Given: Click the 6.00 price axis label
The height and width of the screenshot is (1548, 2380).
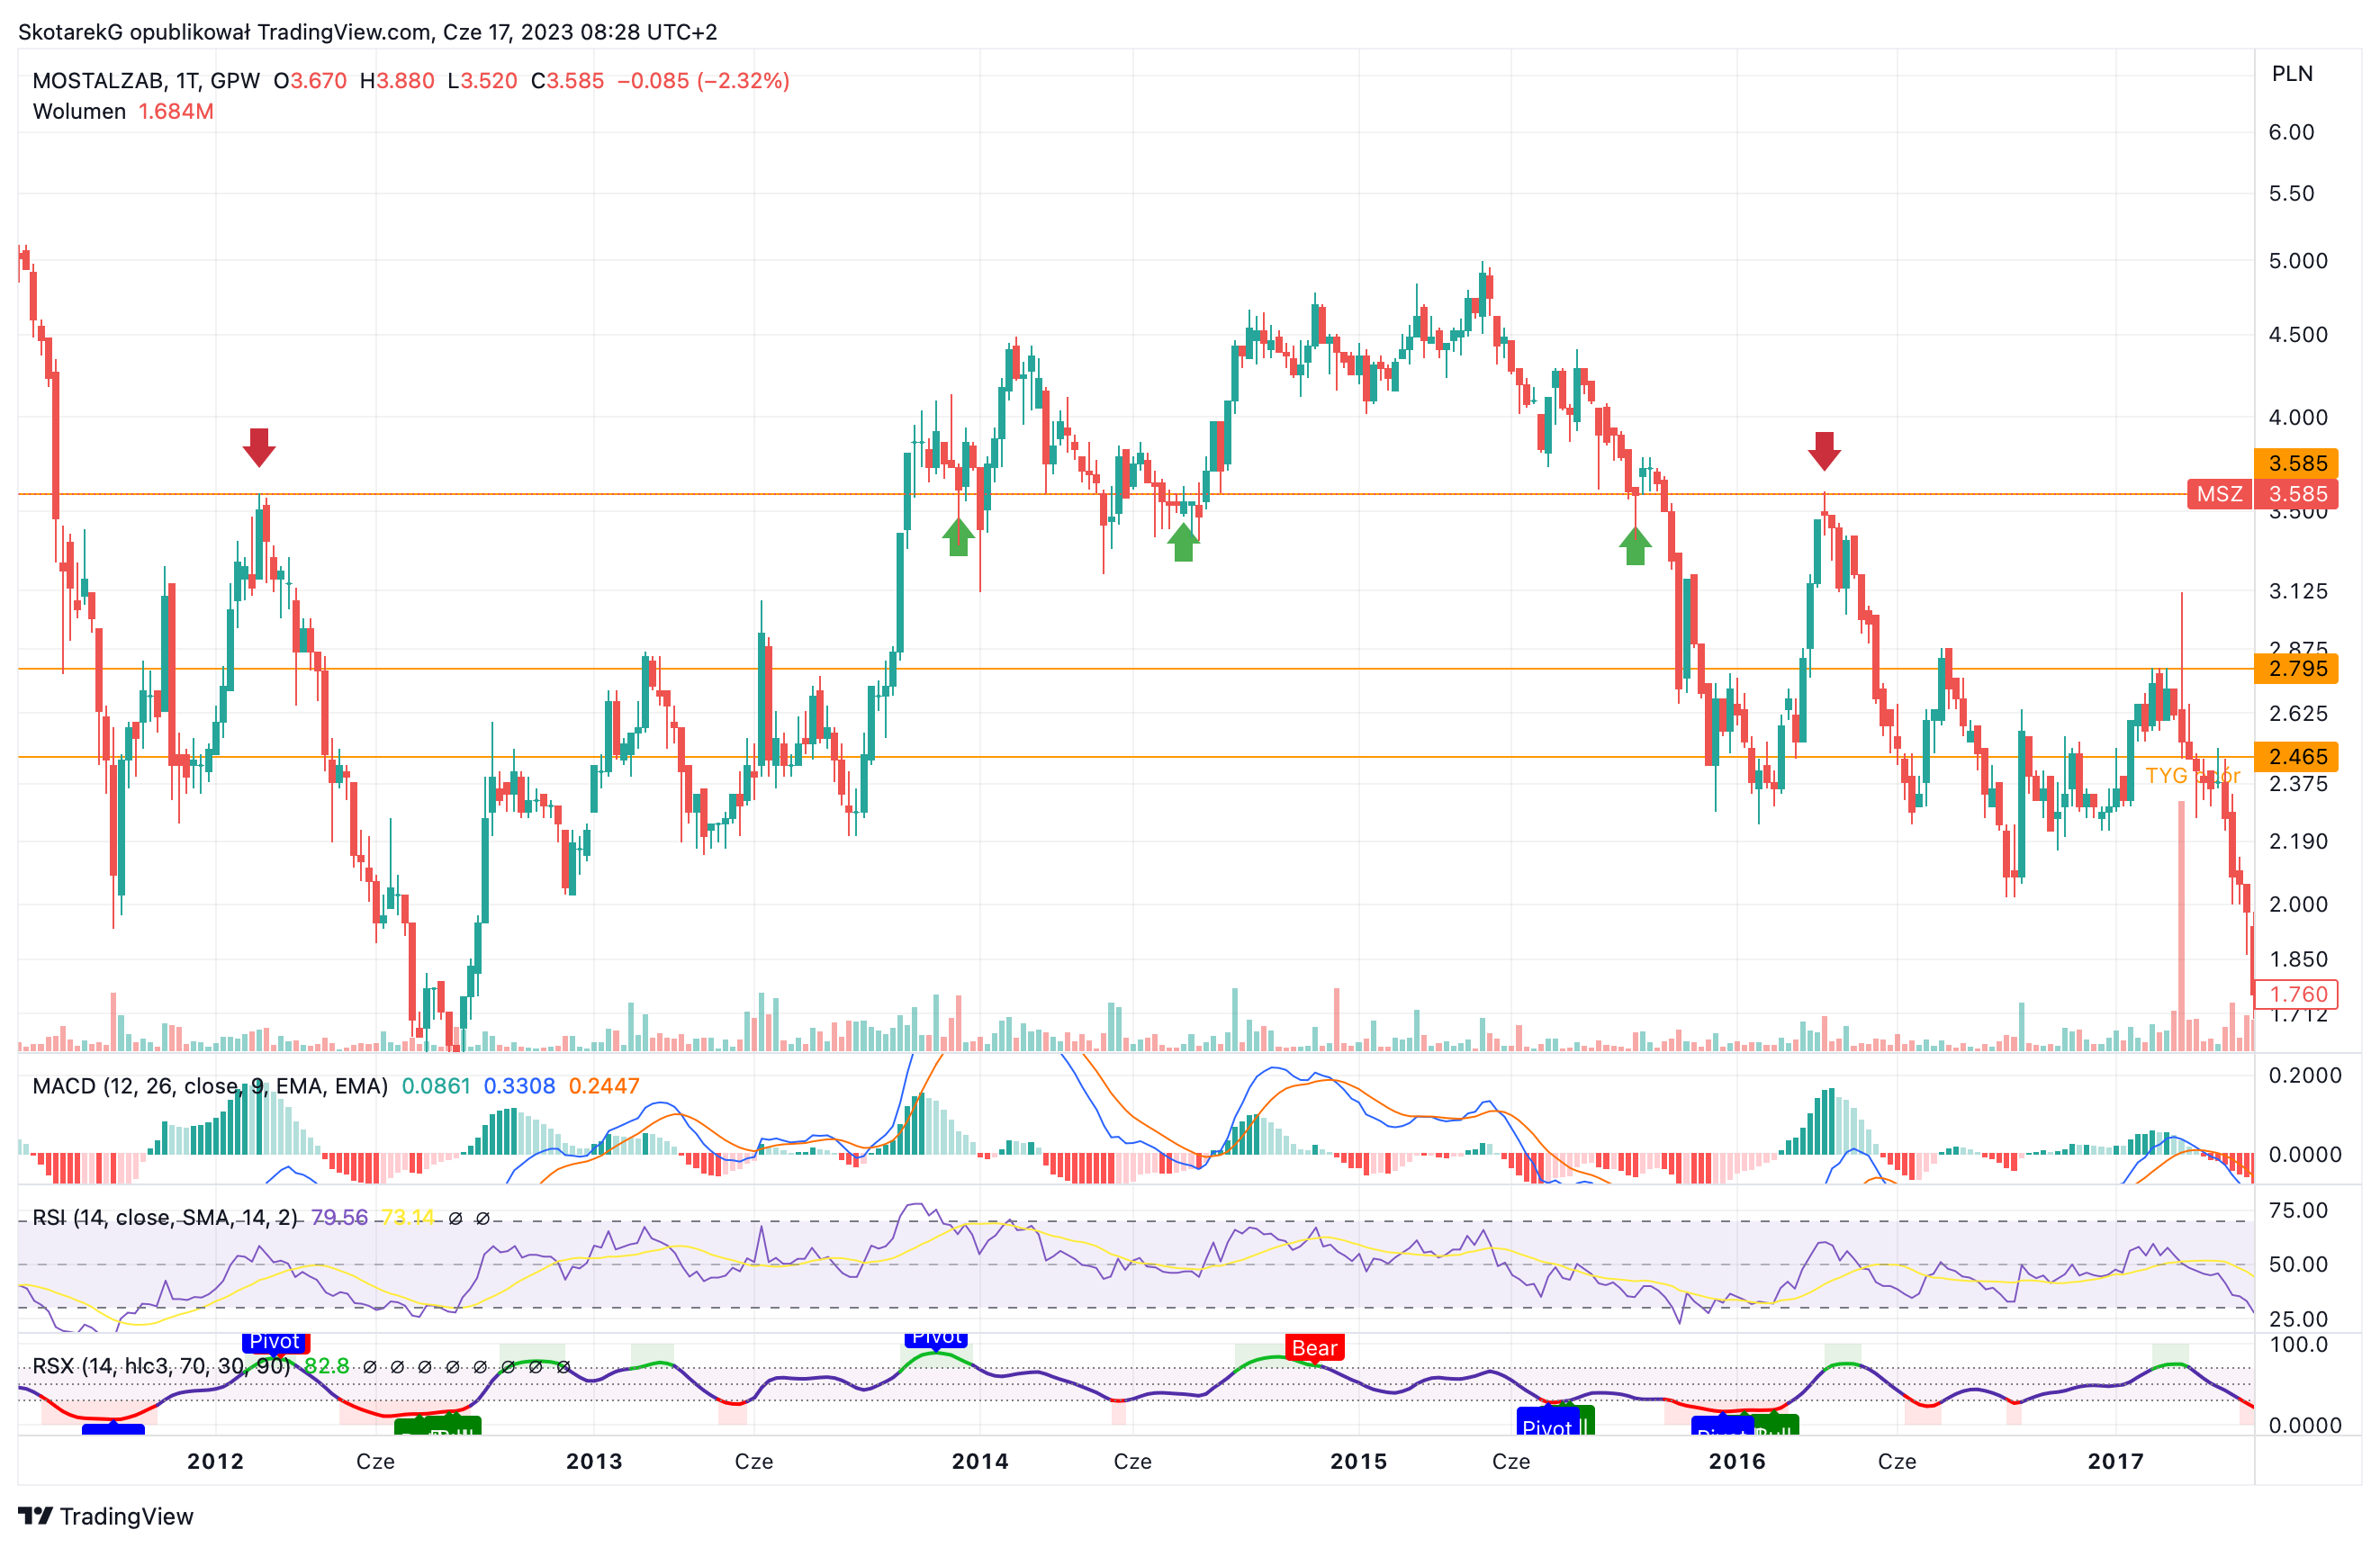Looking at the screenshot, I should (x=2291, y=132).
